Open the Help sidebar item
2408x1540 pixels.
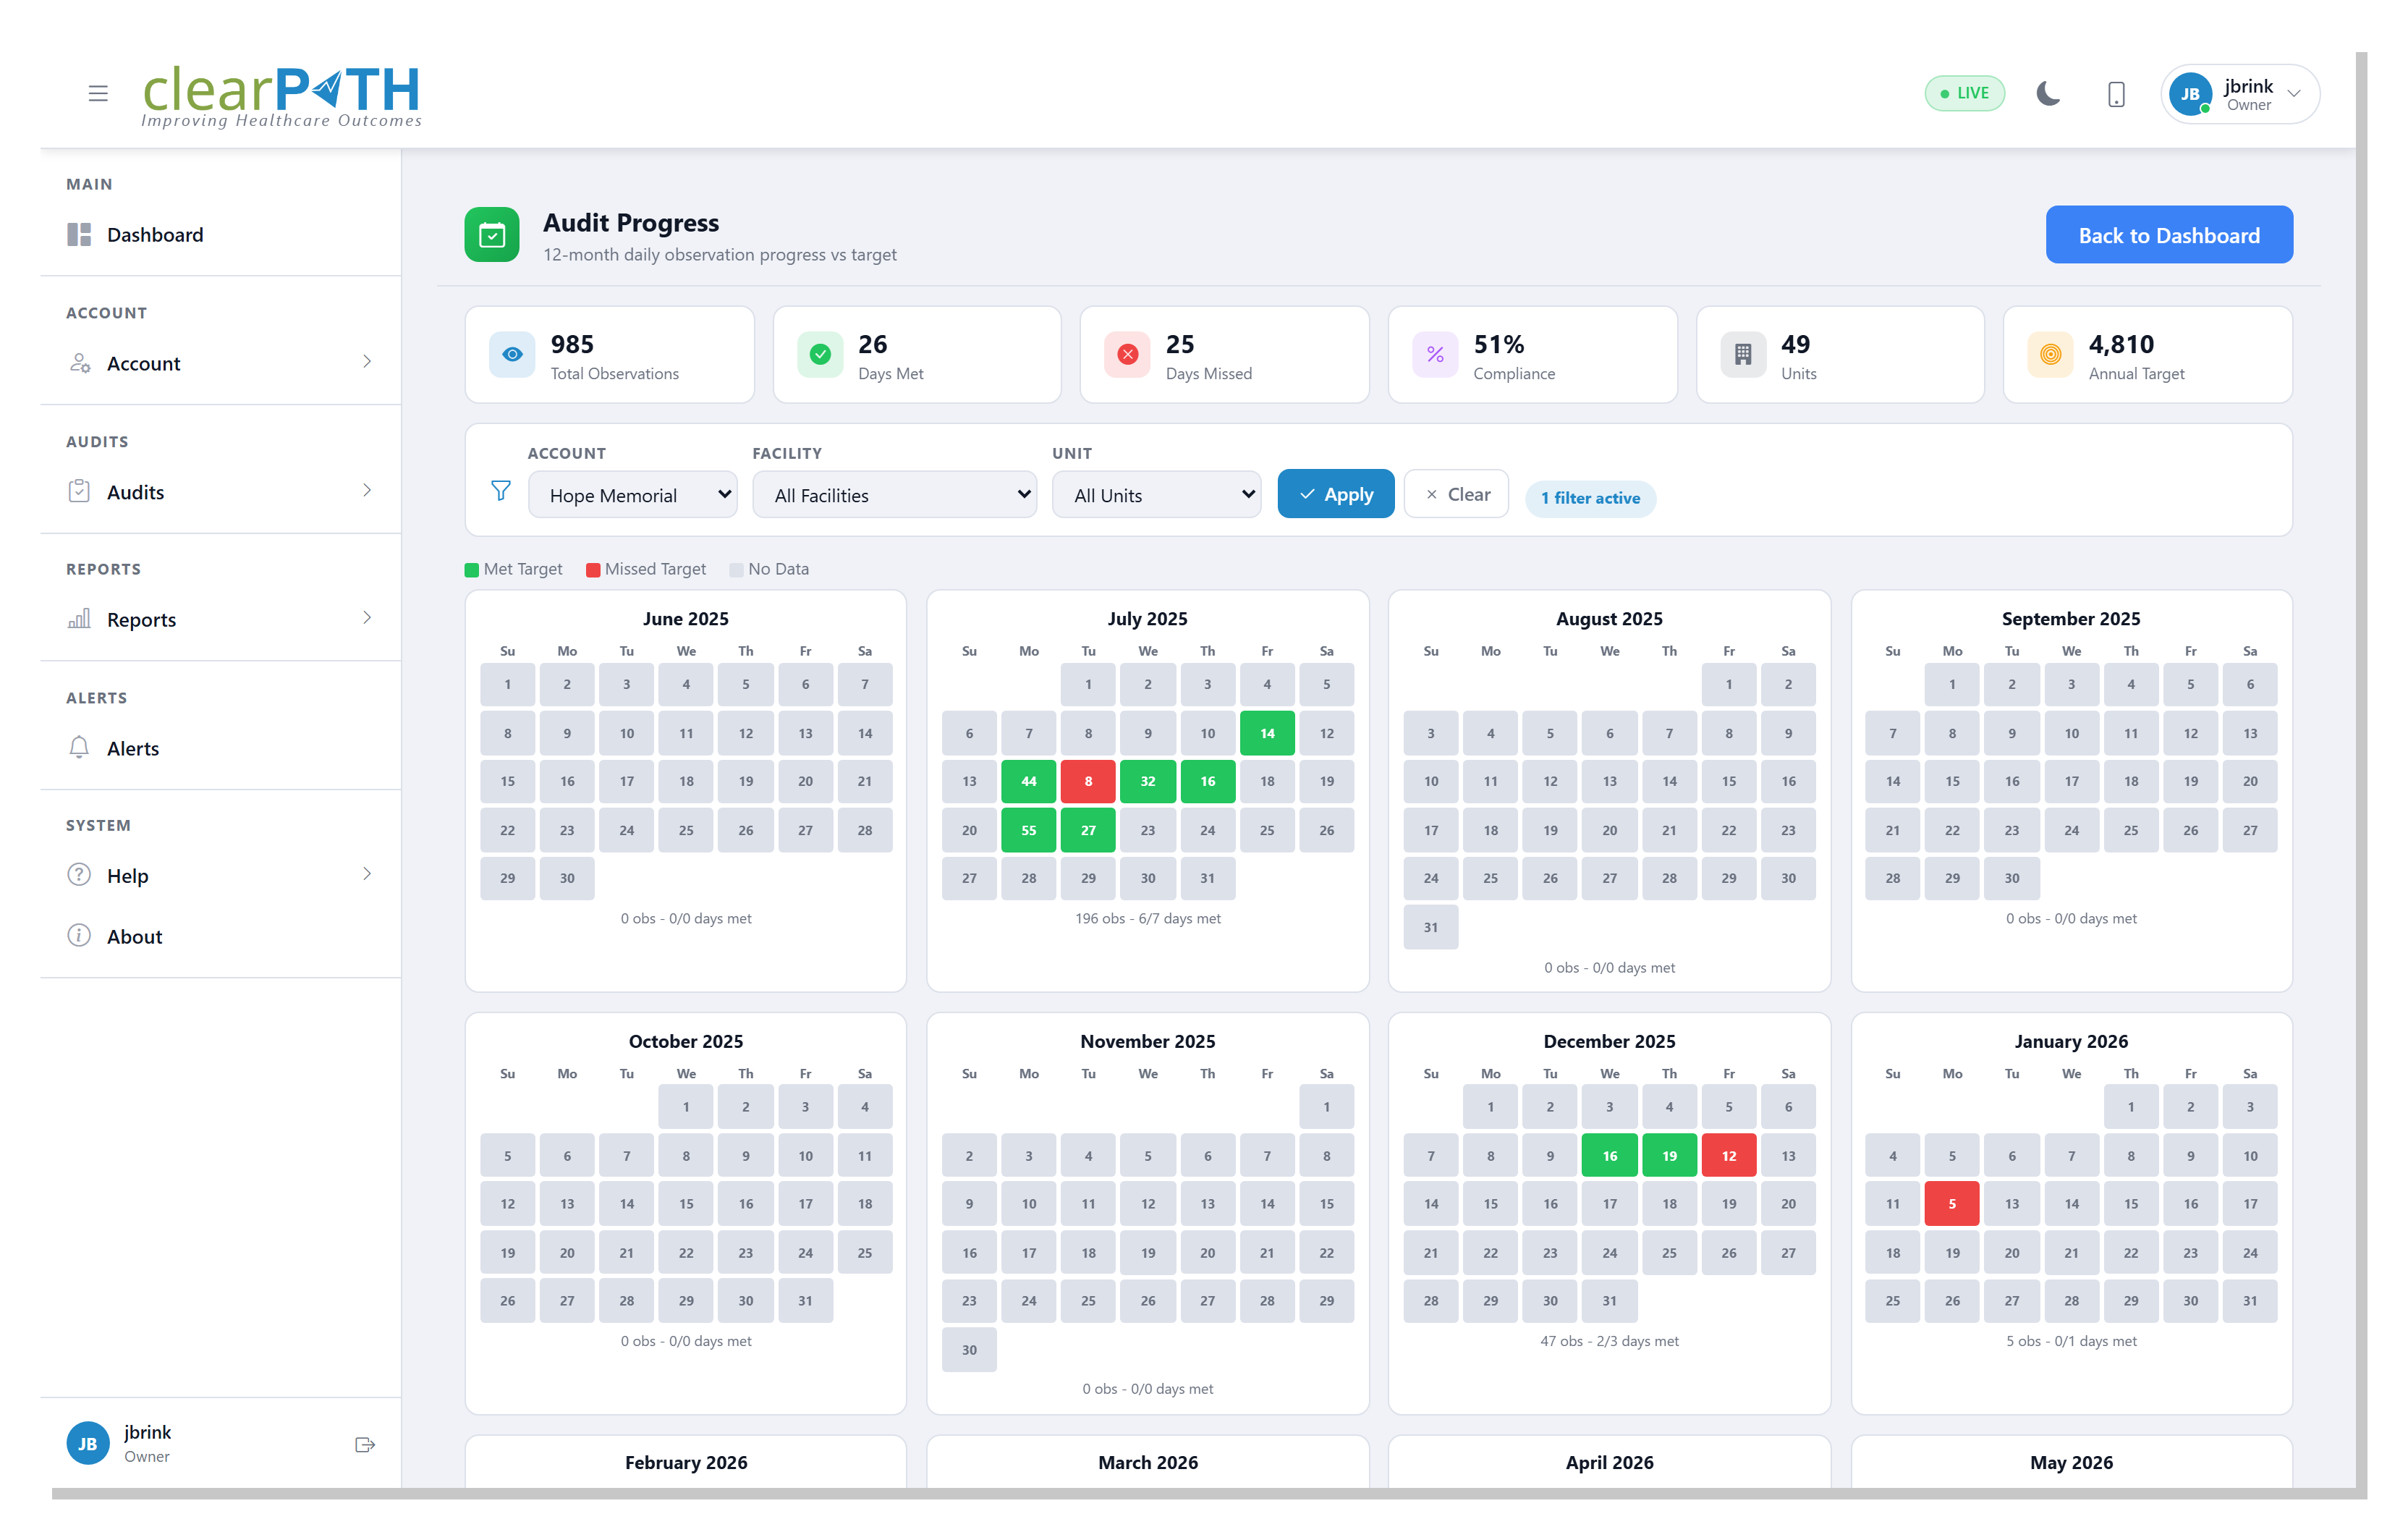point(220,876)
